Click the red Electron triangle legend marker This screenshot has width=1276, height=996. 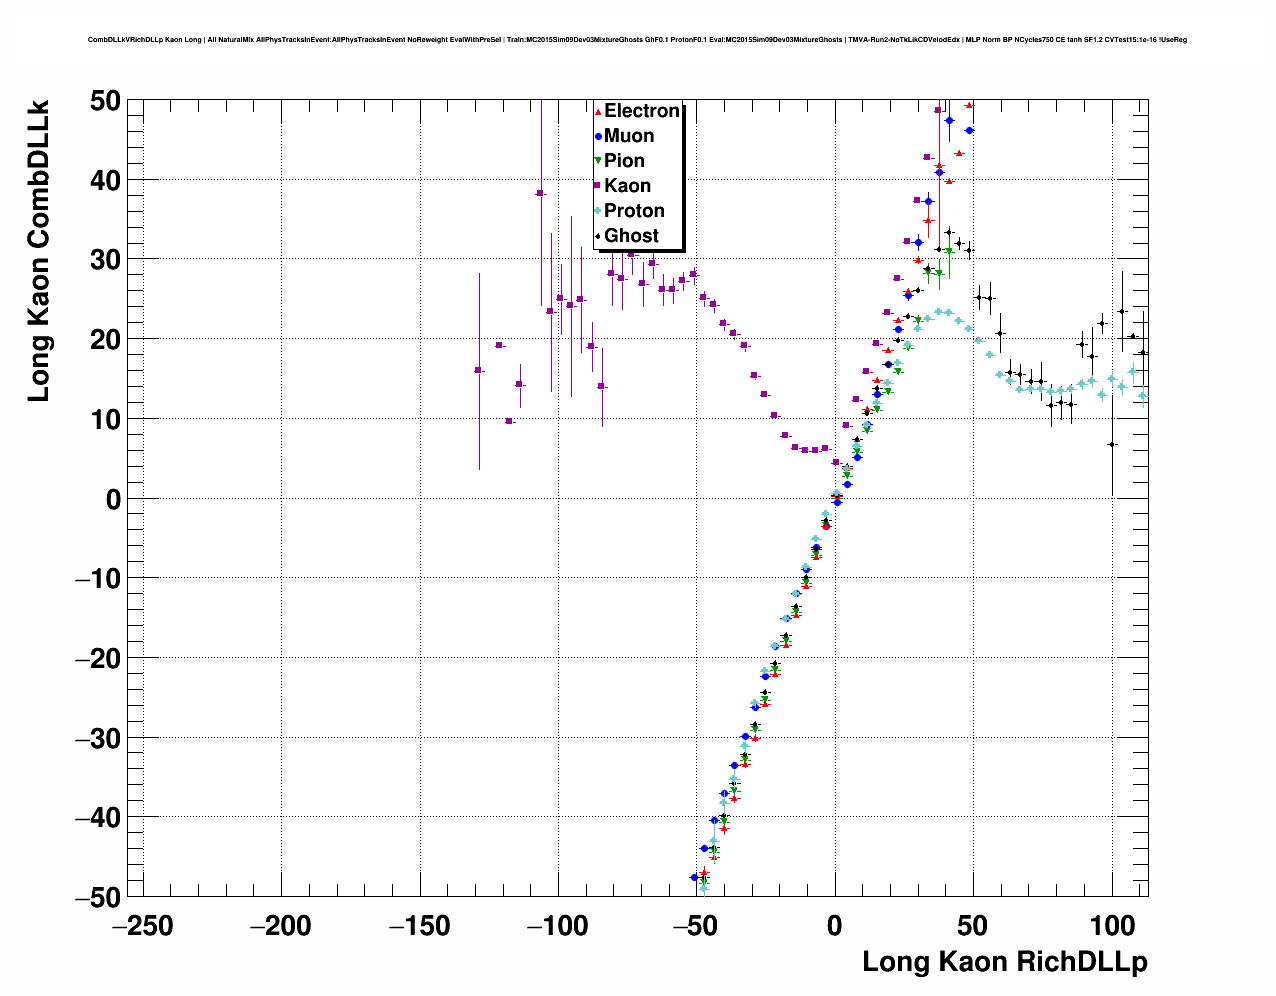[598, 112]
